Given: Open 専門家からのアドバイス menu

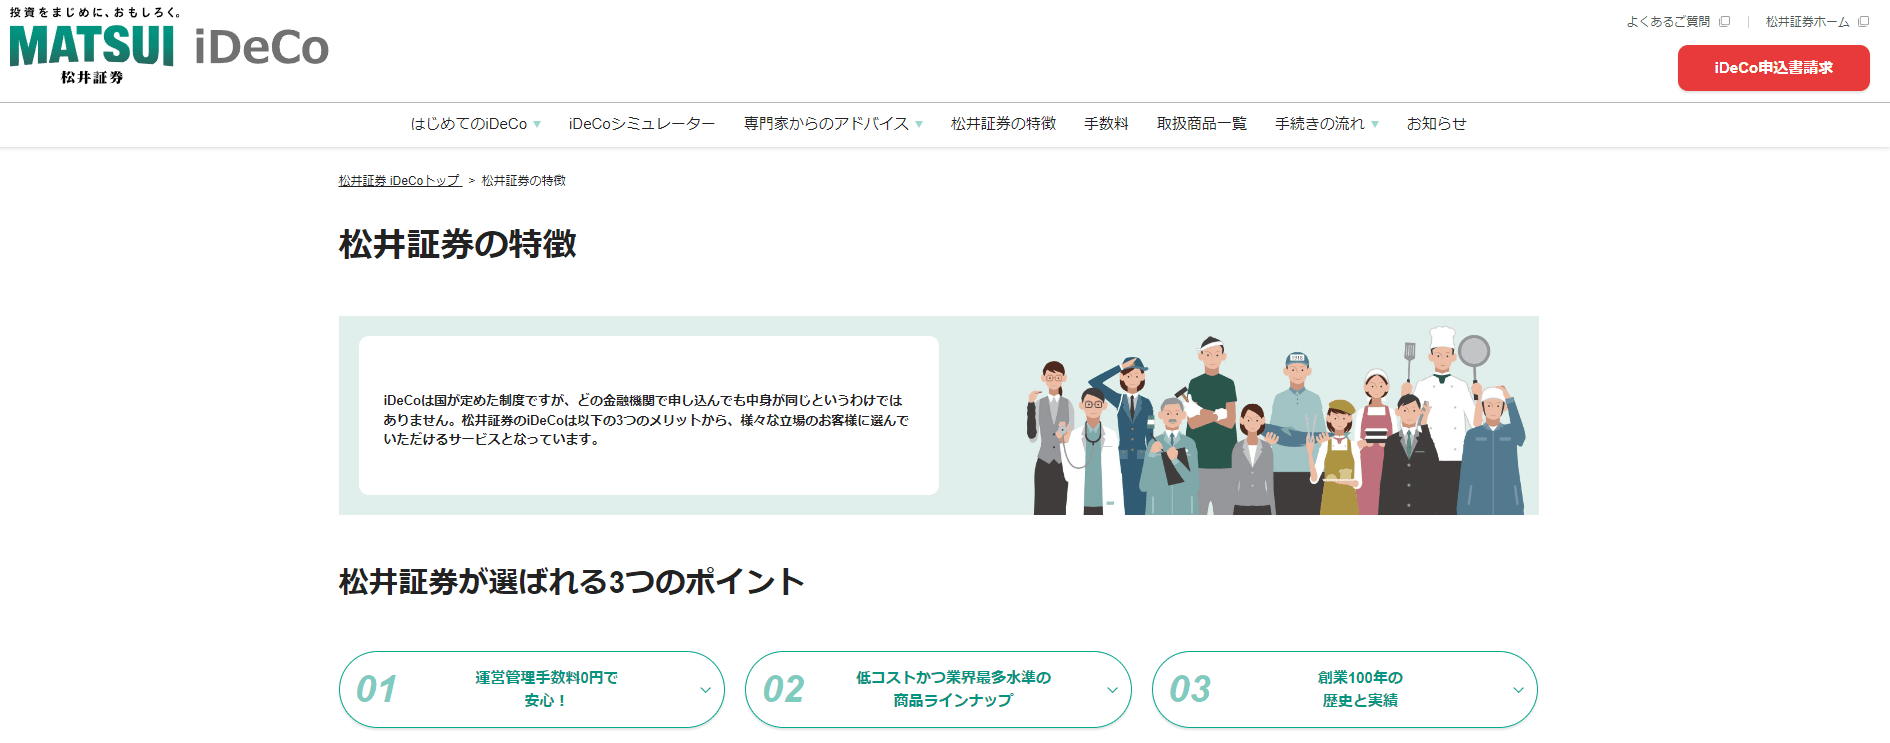Looking at the screenshot, I should (826, 124).
